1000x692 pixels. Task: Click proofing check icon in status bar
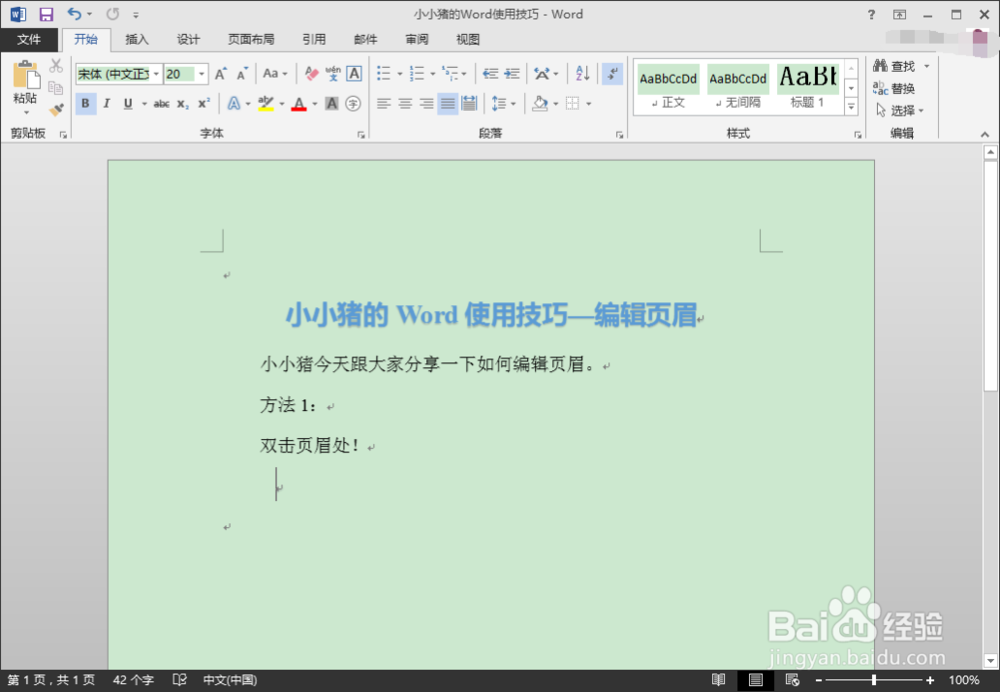[180, 680]
